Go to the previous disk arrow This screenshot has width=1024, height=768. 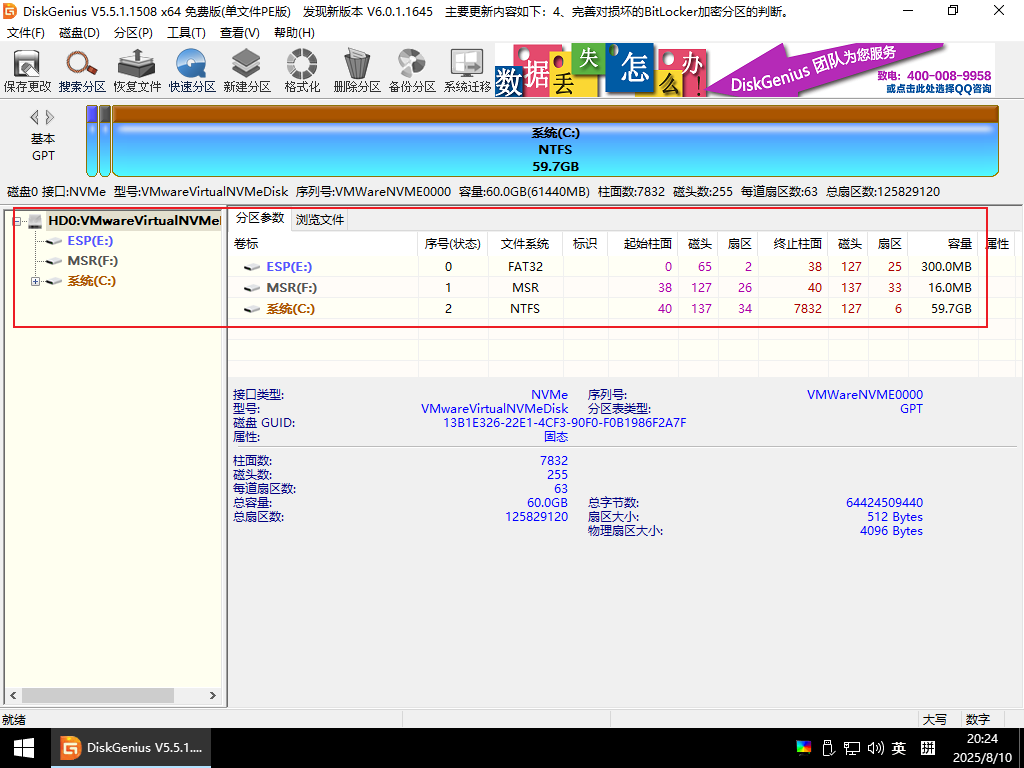click(35, 118)
